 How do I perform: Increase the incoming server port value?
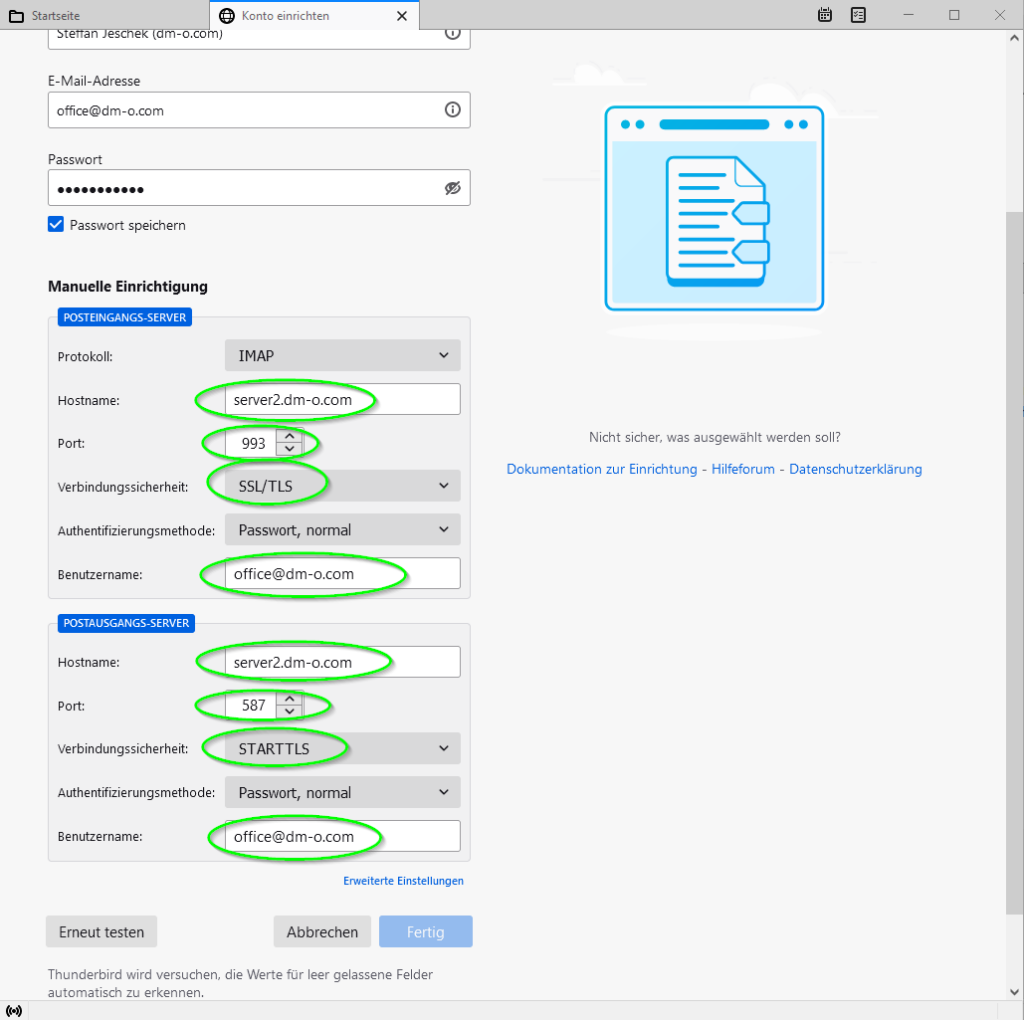[290, 436]
